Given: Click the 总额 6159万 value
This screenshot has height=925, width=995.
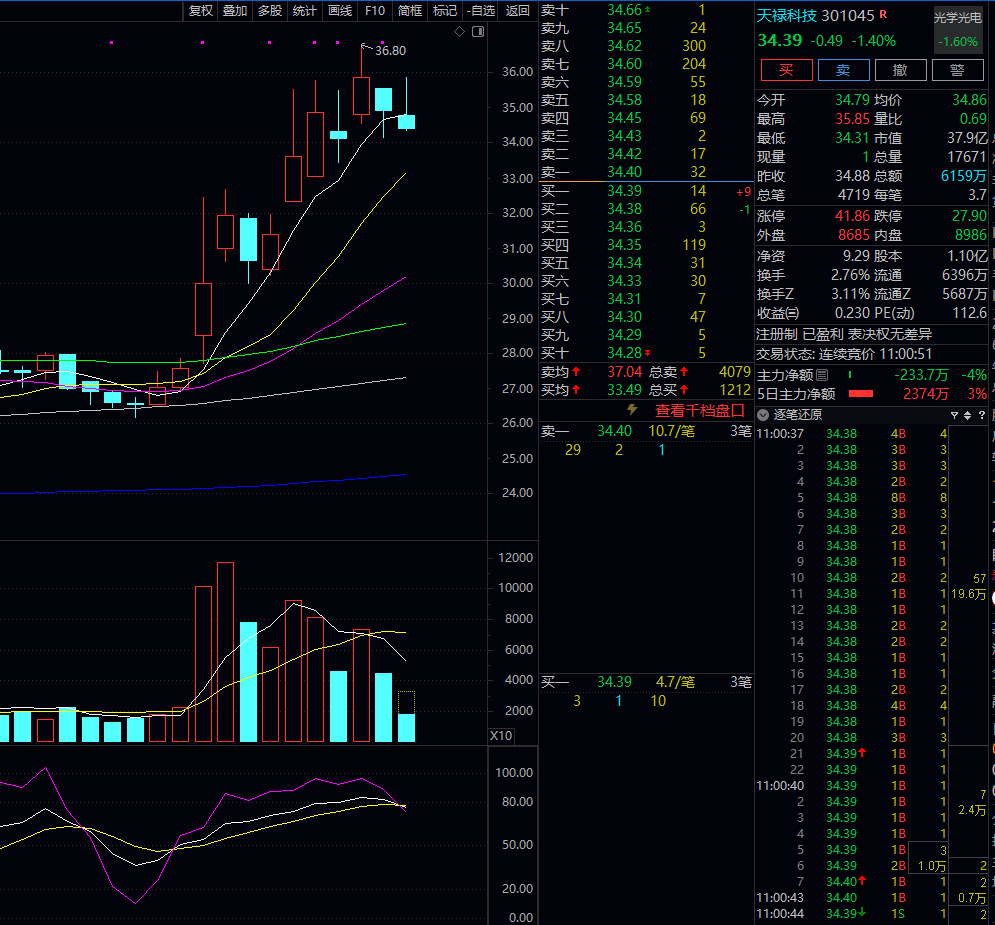Looking at the screenshot, I should (963, 176).
